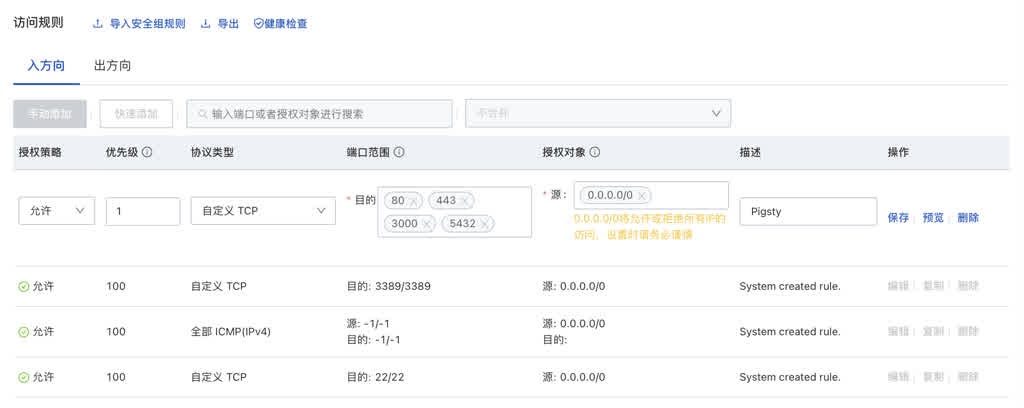Click the import security group rules icon
Screen dimensions: 1024x408
pyautogui.click(x=98, y=23)
